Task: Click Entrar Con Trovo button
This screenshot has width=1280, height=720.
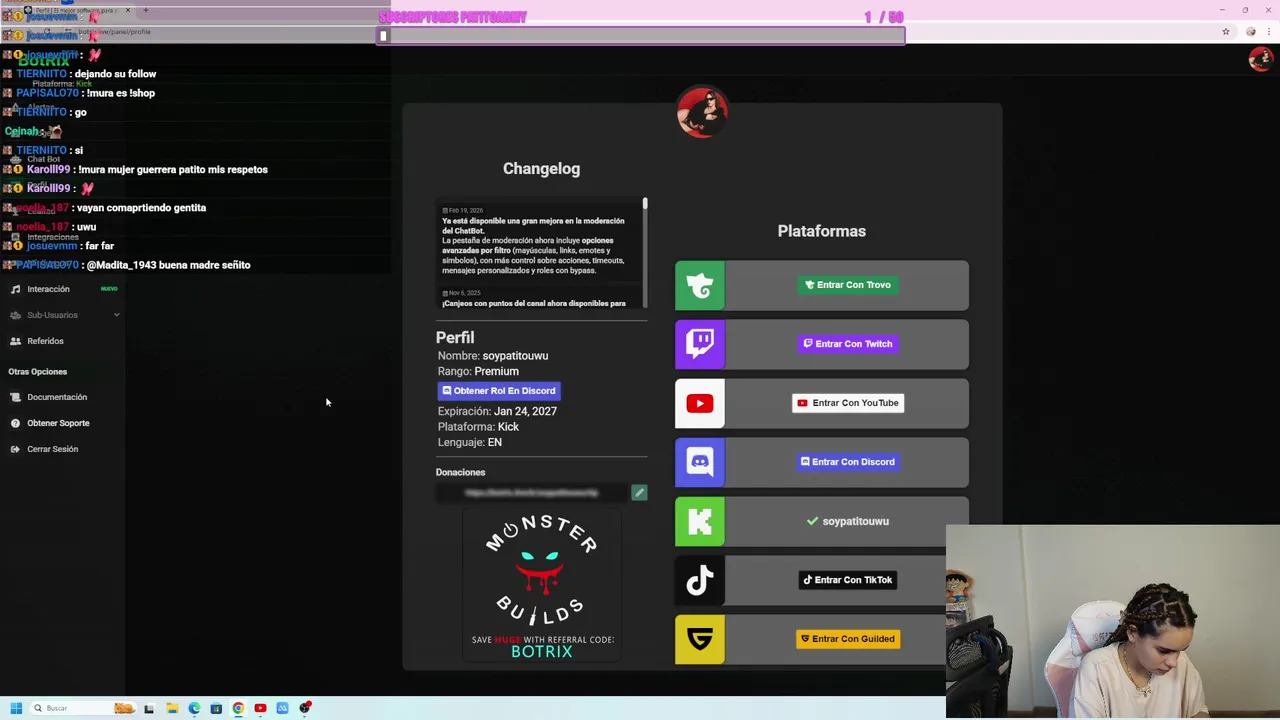Action: click(x=847, y=285)
